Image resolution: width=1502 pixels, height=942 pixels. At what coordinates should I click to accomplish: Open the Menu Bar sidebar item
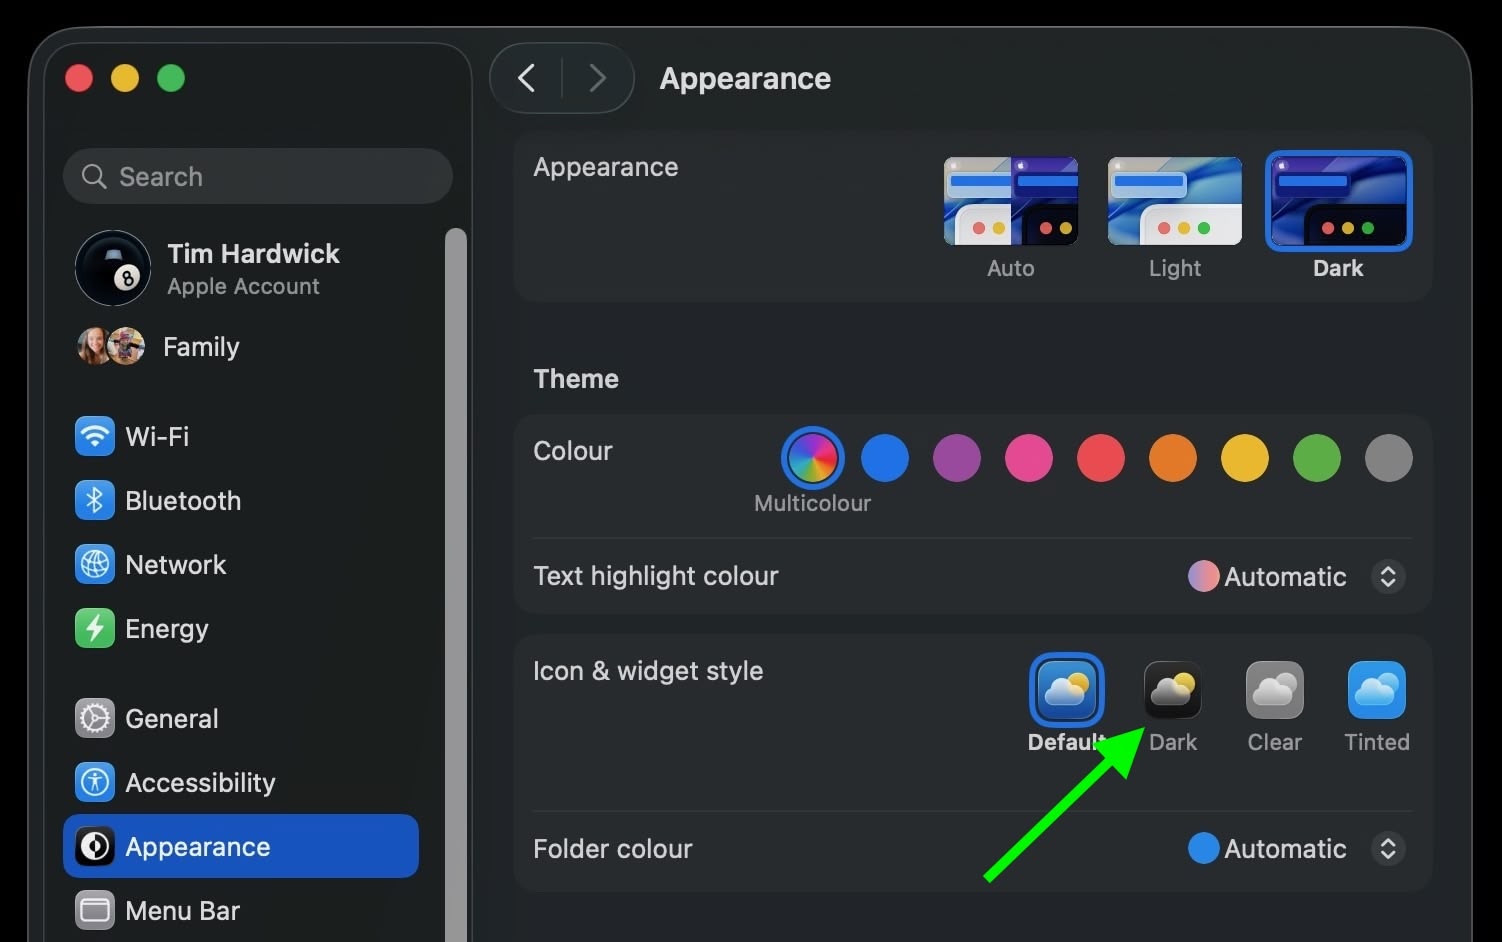[241, 910]
